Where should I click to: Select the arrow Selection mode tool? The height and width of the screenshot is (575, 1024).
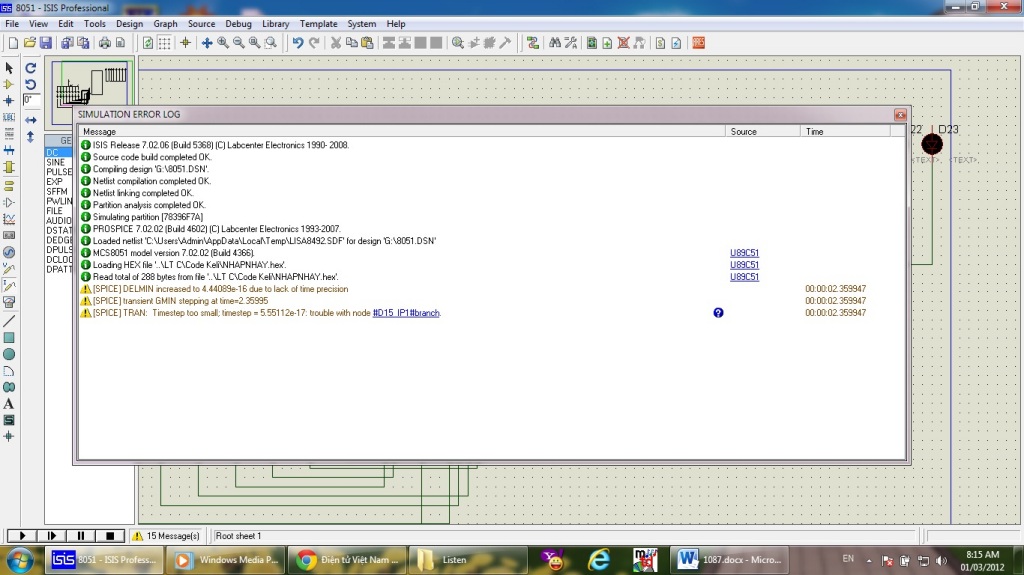(9, 68)
